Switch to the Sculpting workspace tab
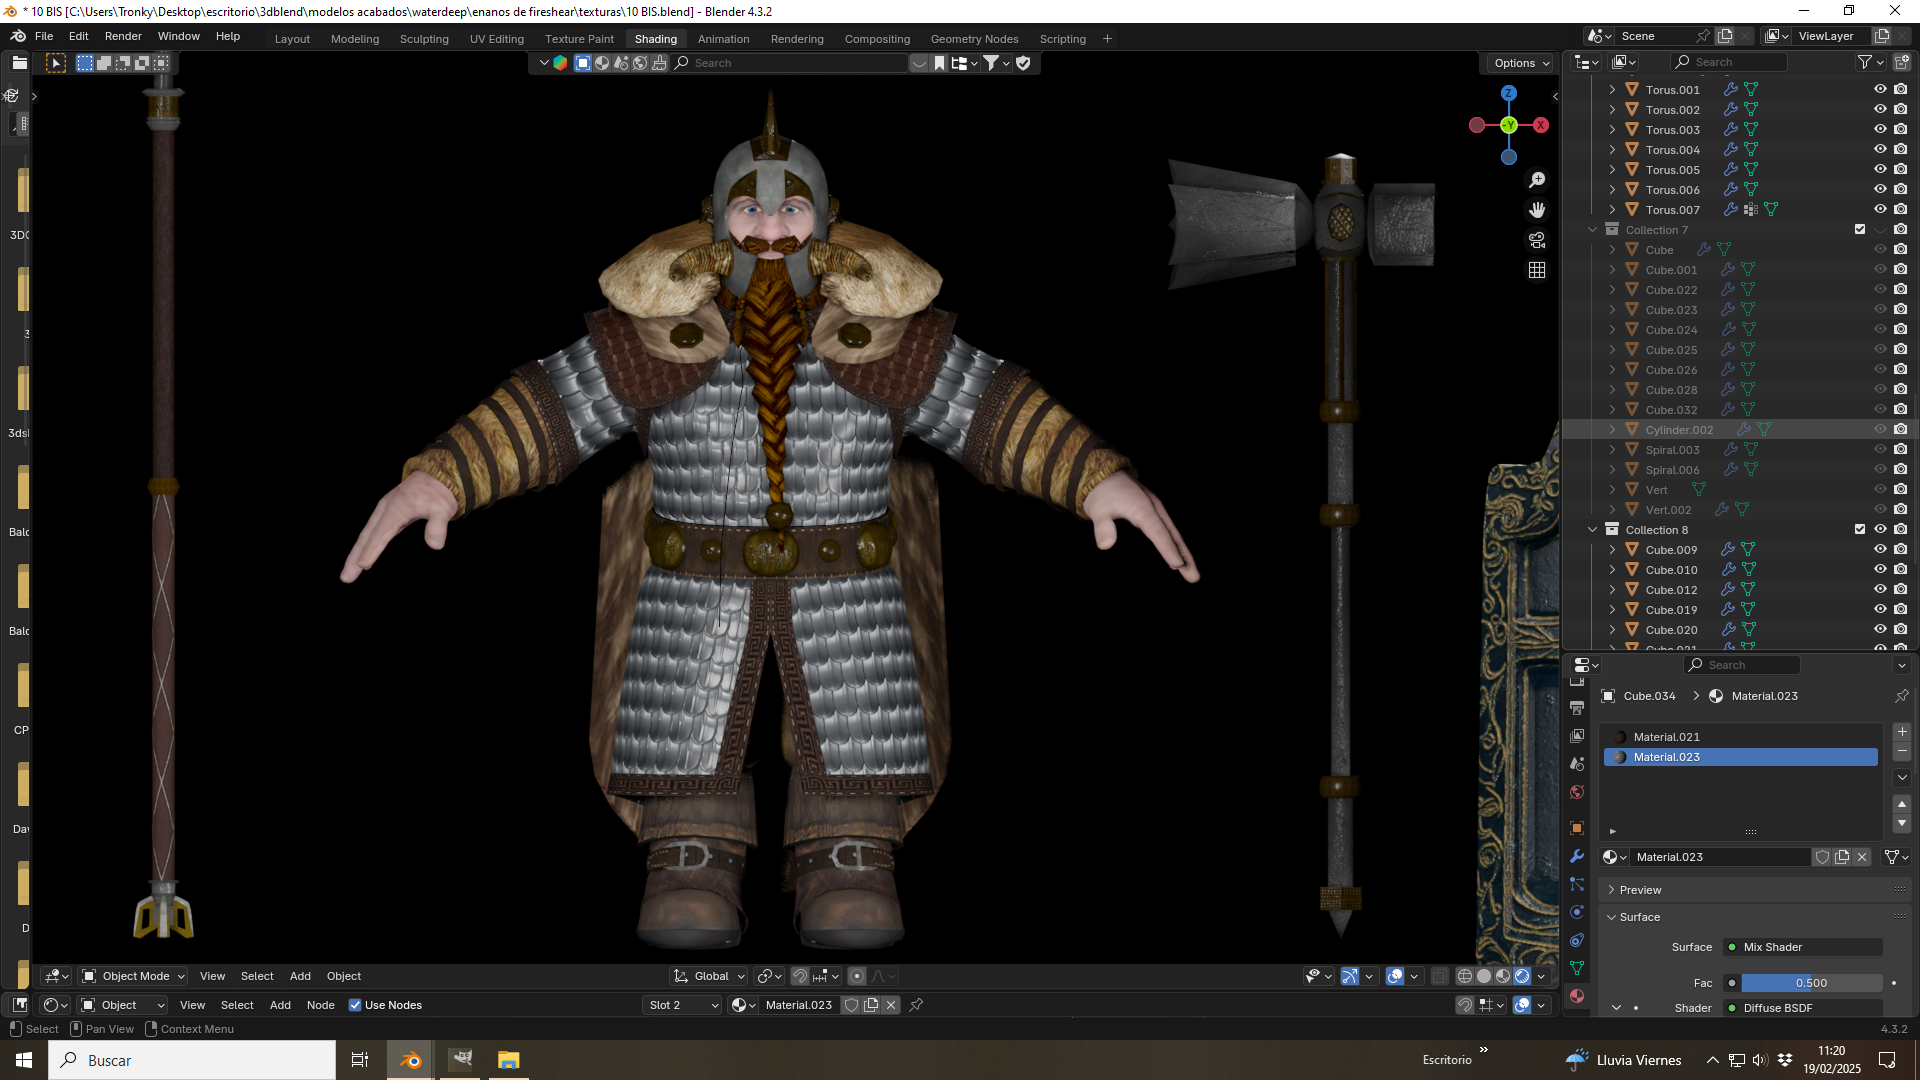 tap(424, 39)
